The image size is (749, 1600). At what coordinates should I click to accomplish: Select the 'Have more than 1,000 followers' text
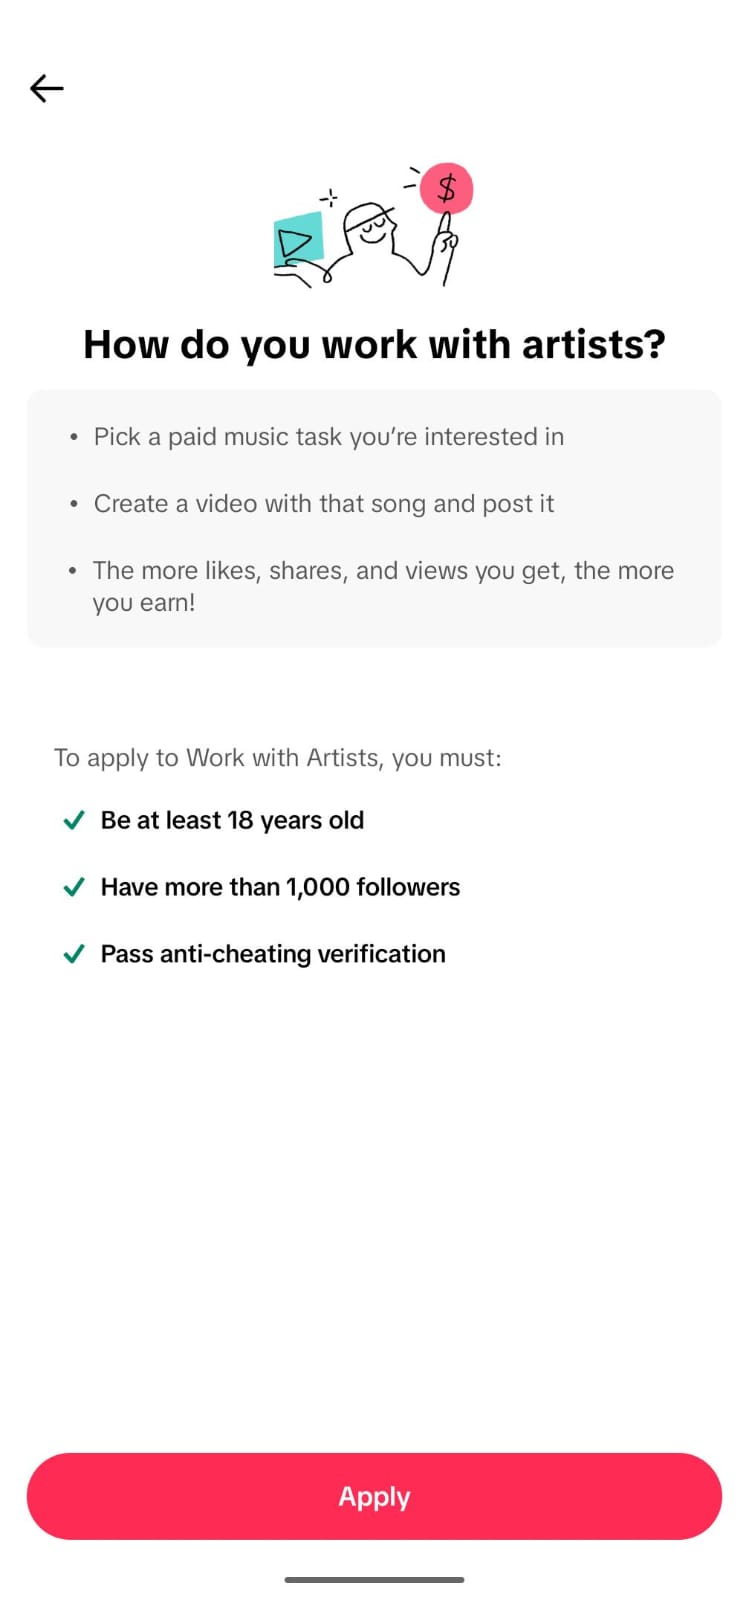coord(280,888)
